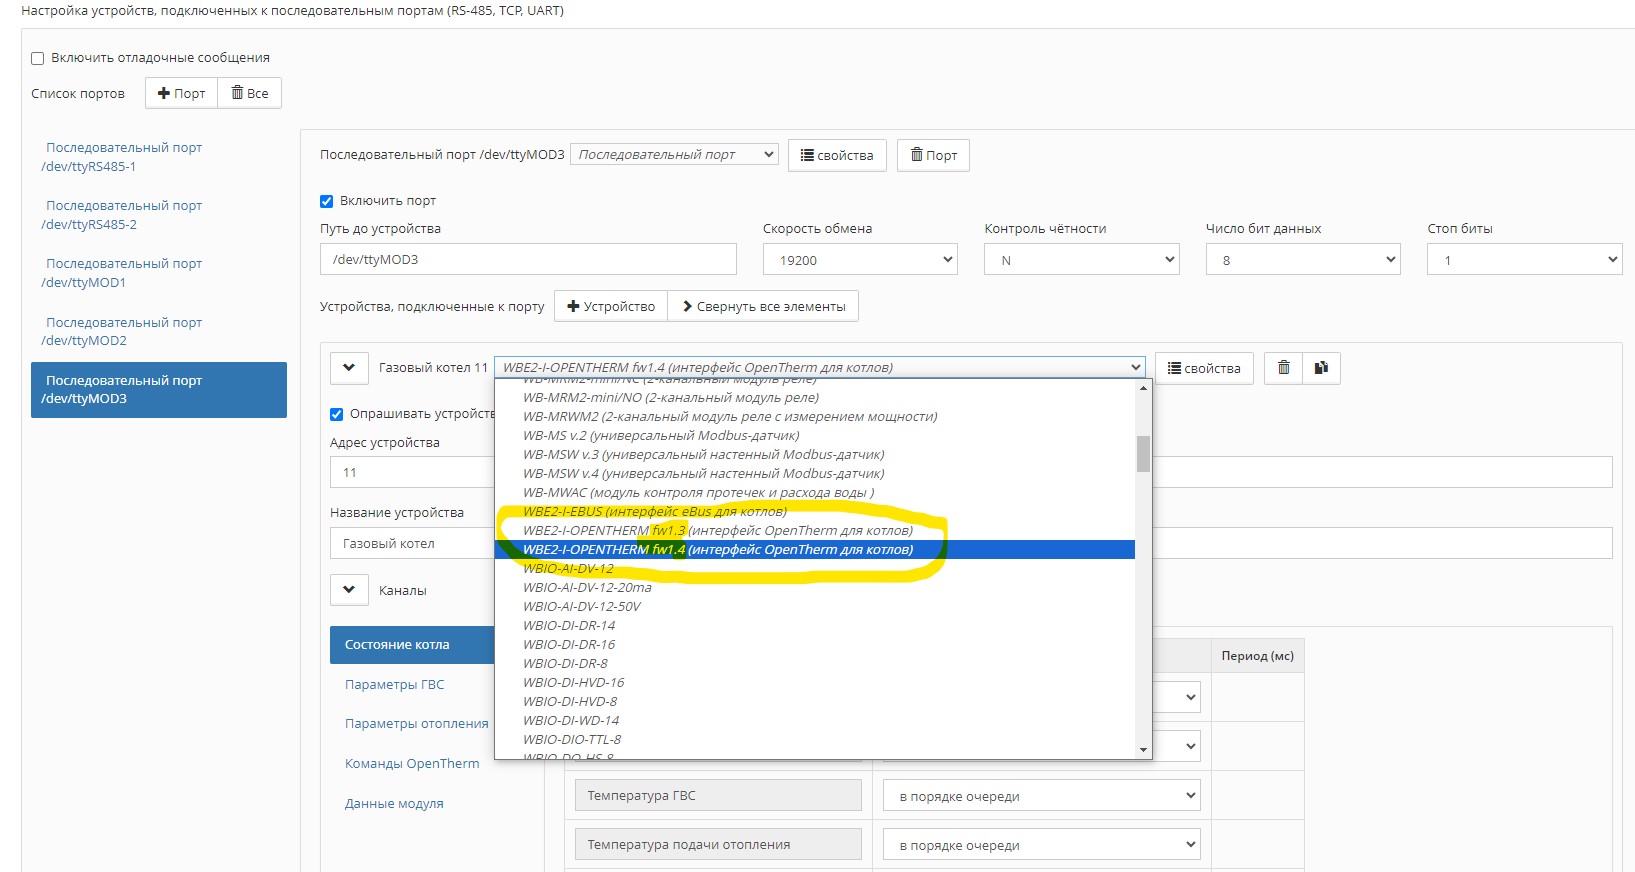Image resolution: width=1635 pixels, height=872 pixels.
Task: Select WBE2-I-OPENTHERM fw1.4 in the list
Action: tap(815, 550)
